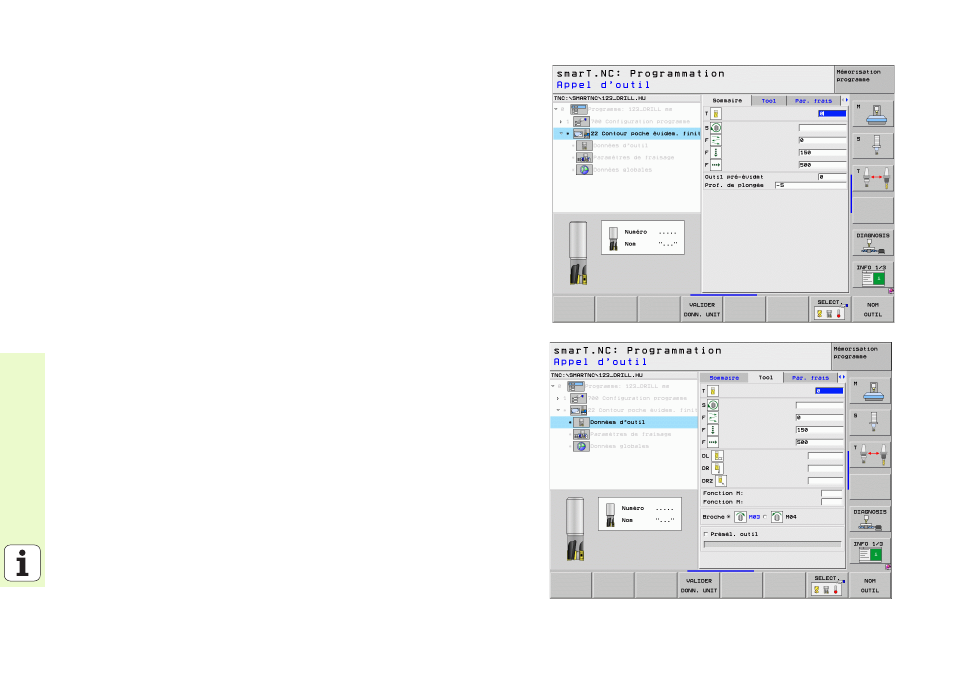Viewport: 954px width, 673px height.
Task: Click the program icon in upper screen tree
Action: (579, 110)
